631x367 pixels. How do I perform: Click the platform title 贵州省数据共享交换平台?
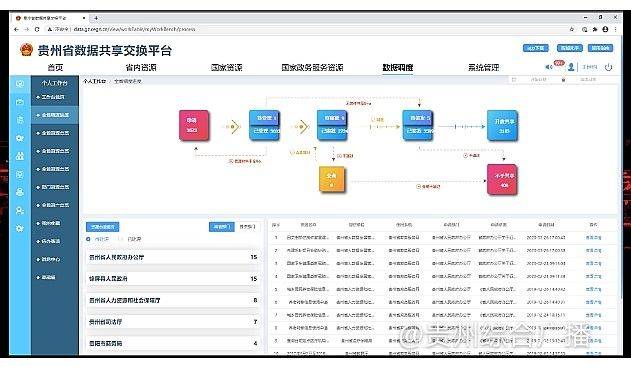(x=105, y=50)
